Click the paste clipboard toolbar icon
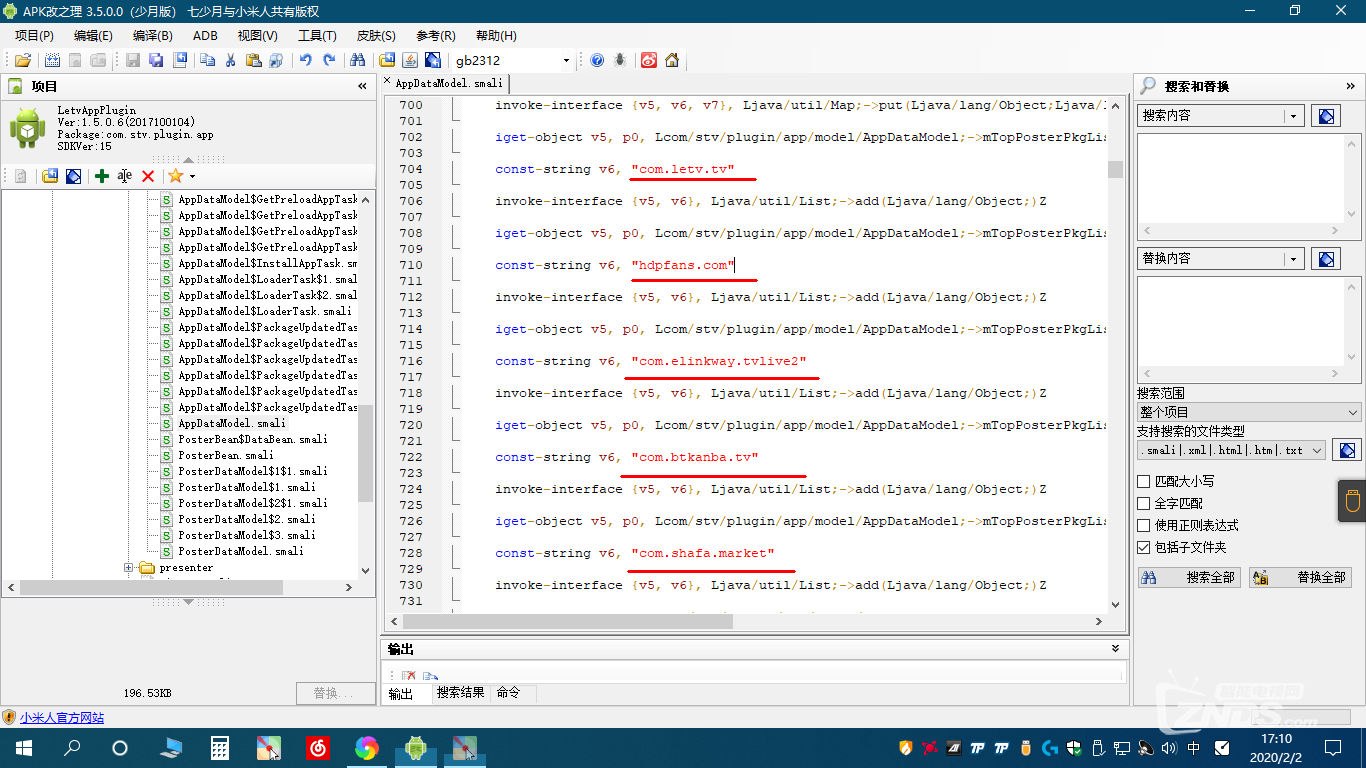Viewport: 1366px width, 768px height. pos(254,60)
